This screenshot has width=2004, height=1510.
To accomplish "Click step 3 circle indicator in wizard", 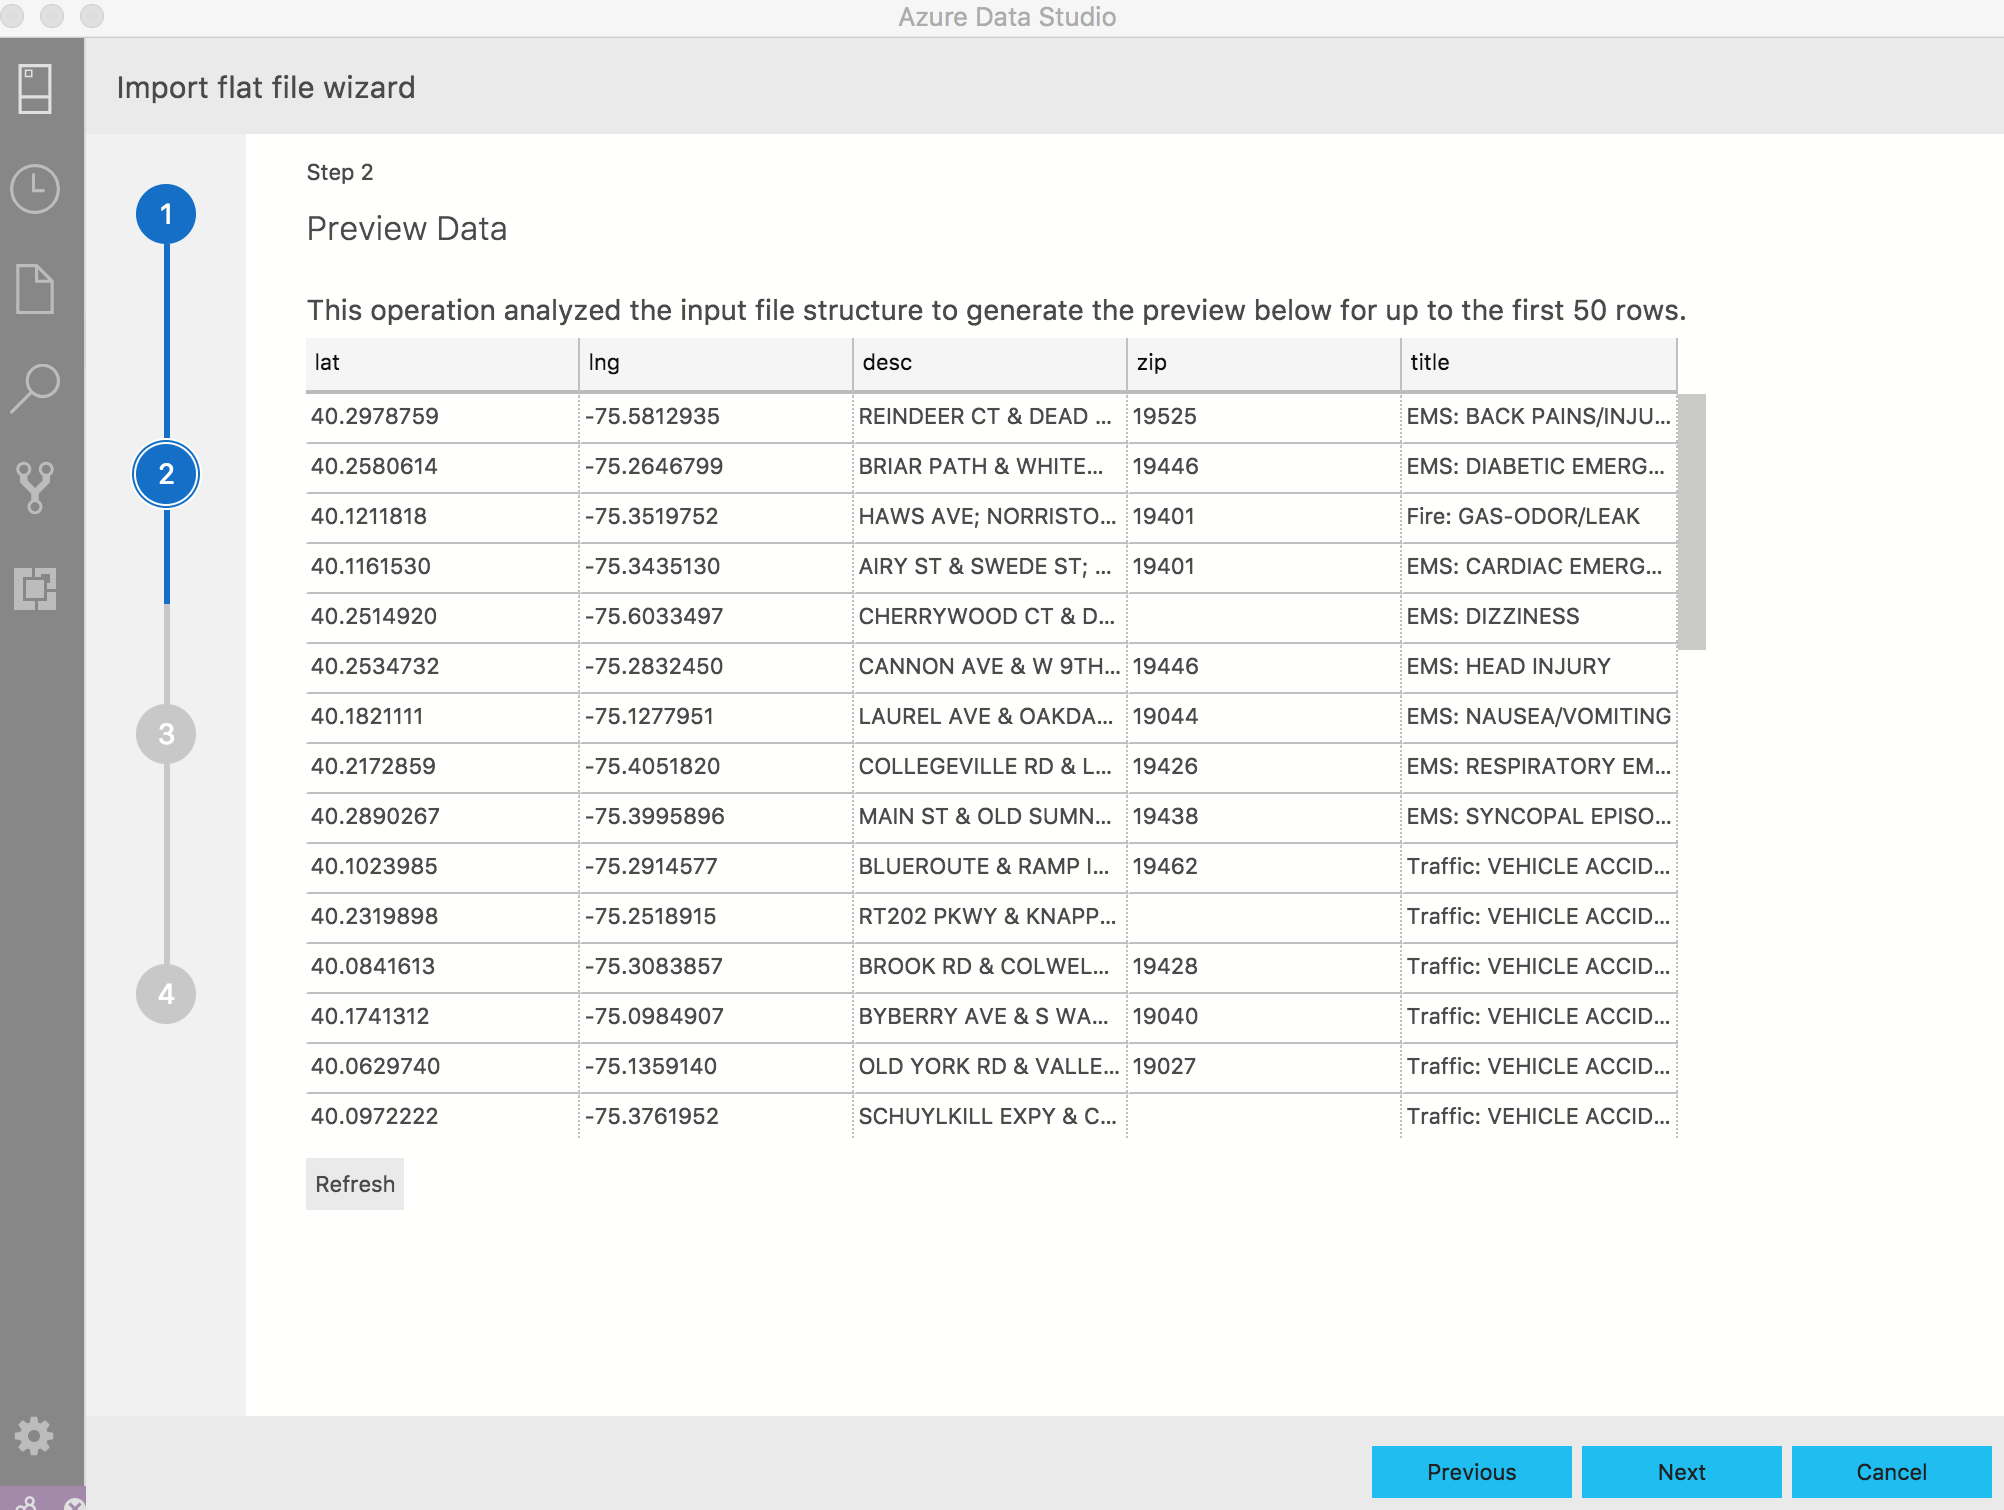I will 168,734.
